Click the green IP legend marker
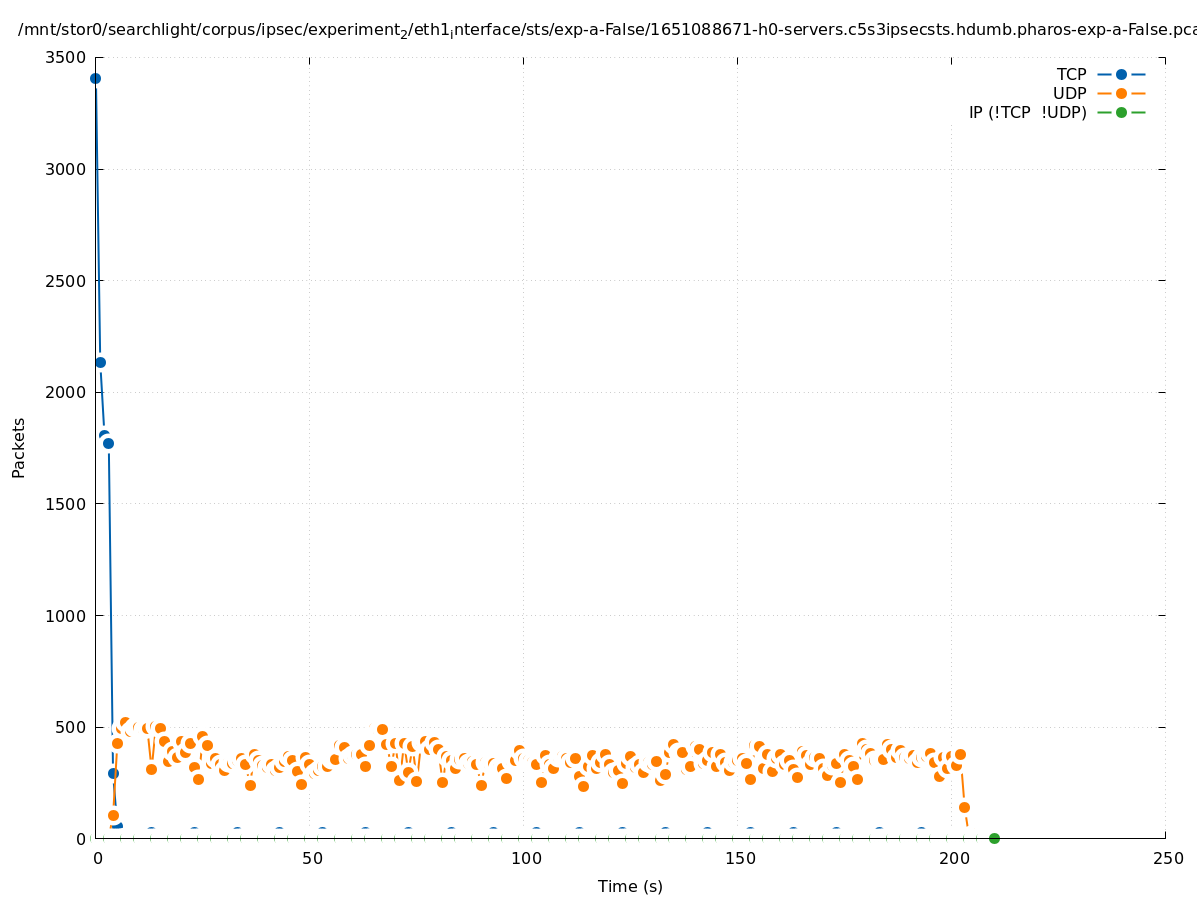The image size is (1197, 900). [1121, 112]
